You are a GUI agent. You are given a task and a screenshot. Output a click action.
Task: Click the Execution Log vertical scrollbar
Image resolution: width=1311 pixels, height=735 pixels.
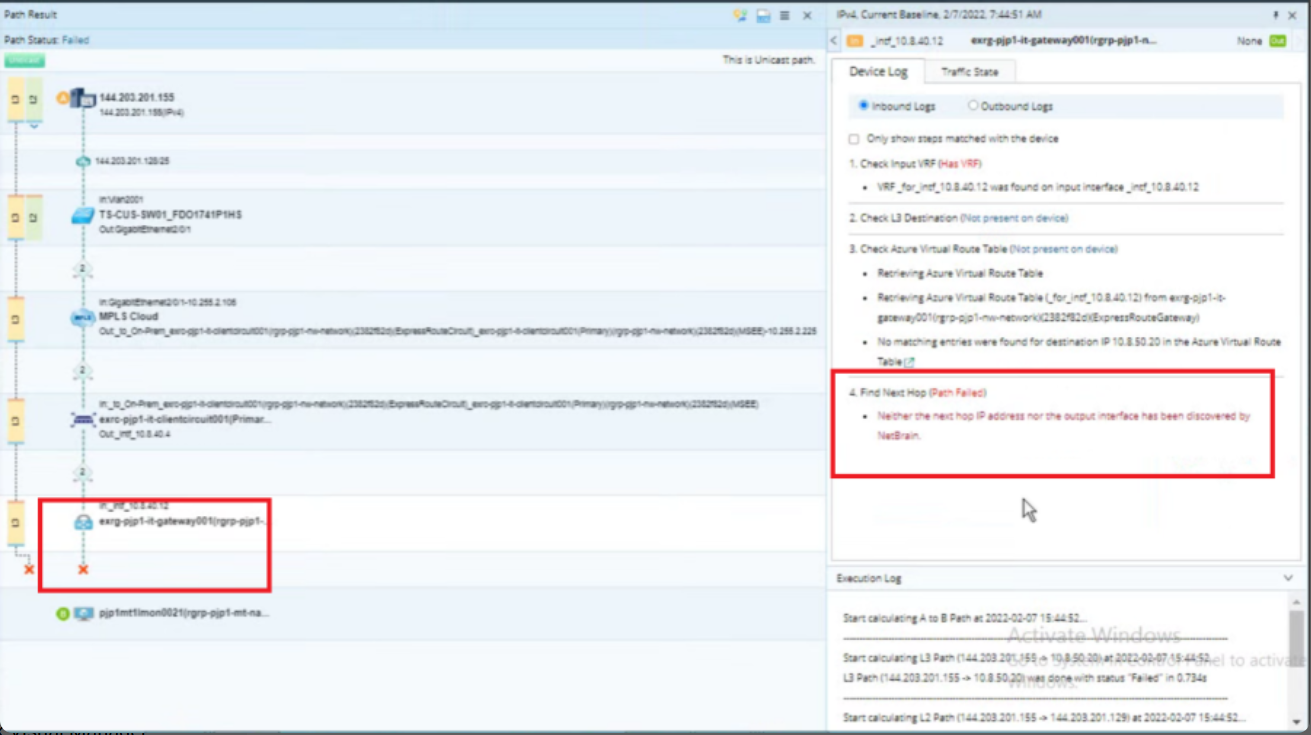click(x=1296, y=659)
